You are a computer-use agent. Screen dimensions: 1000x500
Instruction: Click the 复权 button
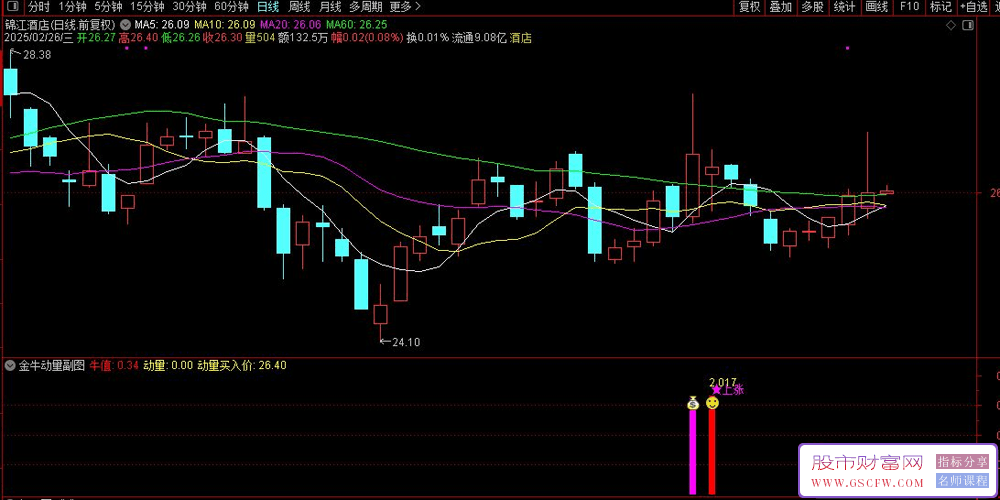pyautogui.click(x=749, y=7)
